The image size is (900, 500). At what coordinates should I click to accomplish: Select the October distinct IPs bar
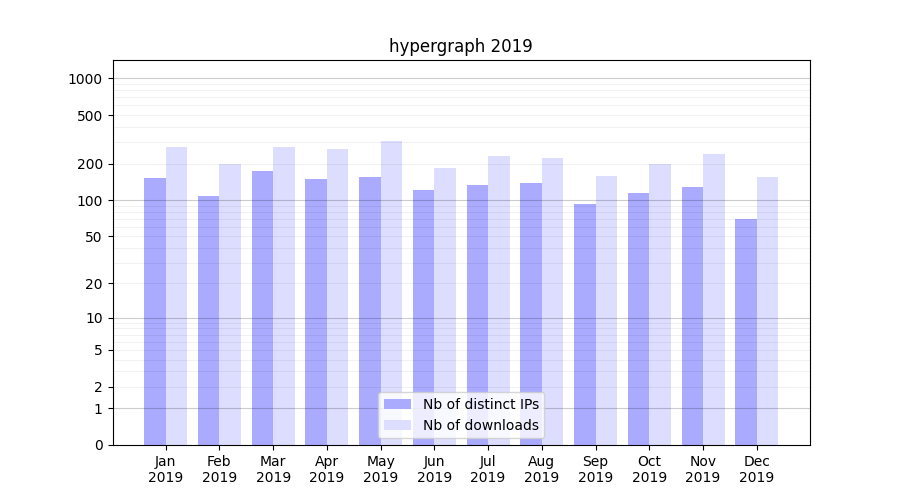pos(638,318)
